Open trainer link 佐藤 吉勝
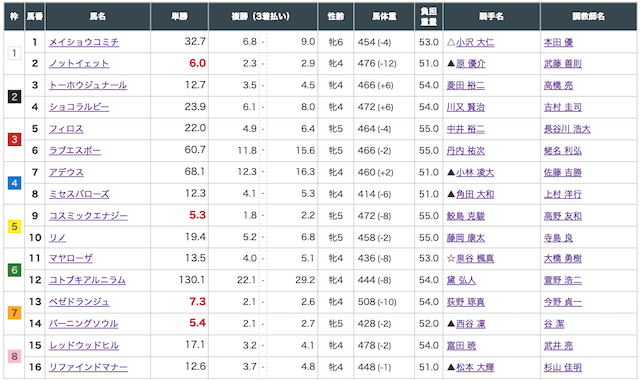Screen dimensions: 640x381 [562, 172]
